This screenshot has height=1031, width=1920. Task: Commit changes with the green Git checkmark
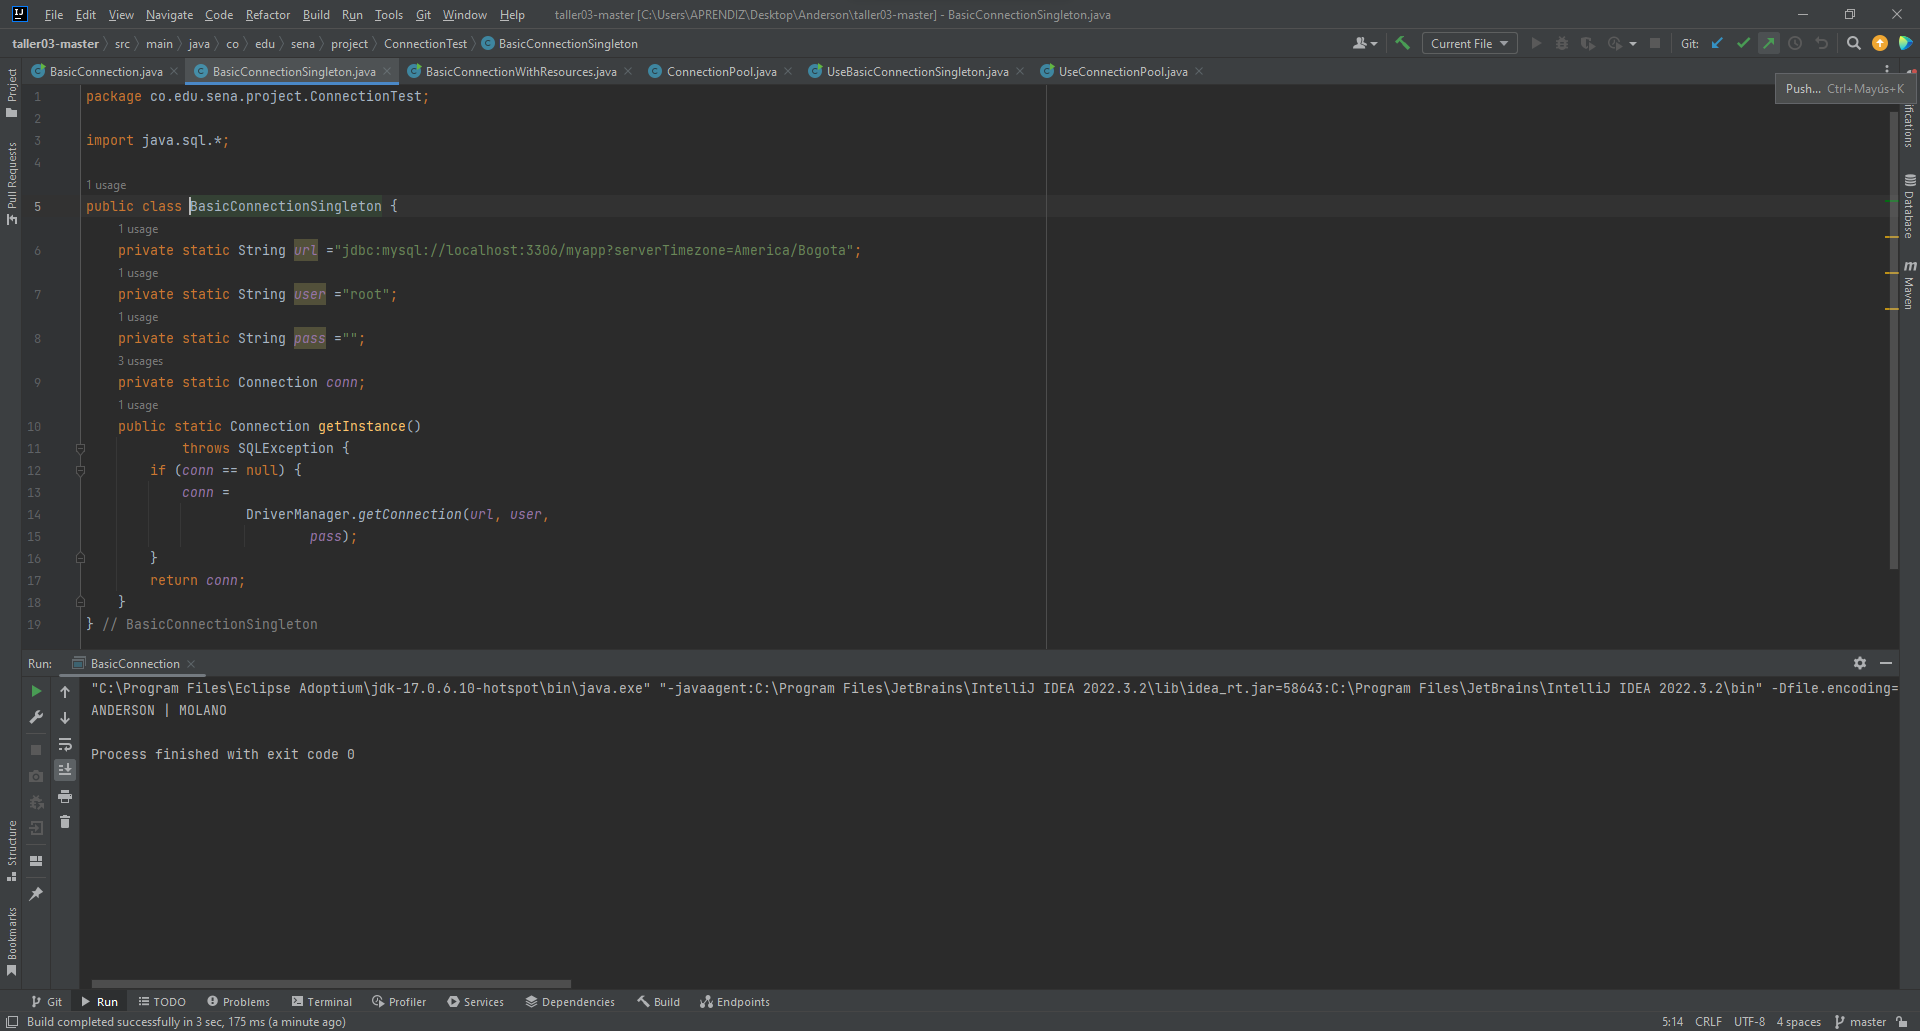(x=1743, y=43)
